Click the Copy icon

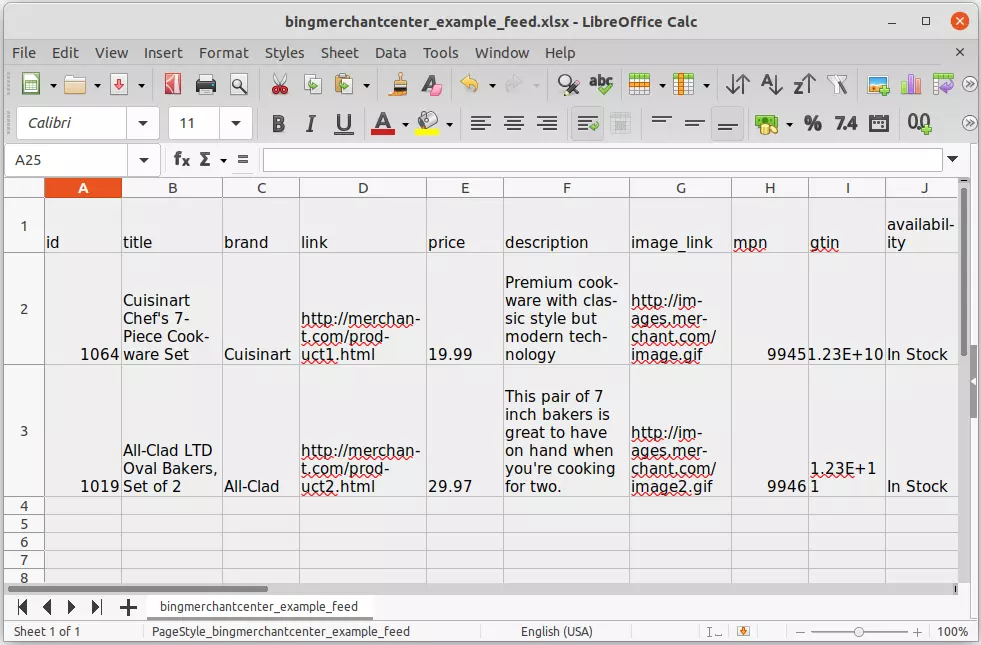click(x=312, y=84)
